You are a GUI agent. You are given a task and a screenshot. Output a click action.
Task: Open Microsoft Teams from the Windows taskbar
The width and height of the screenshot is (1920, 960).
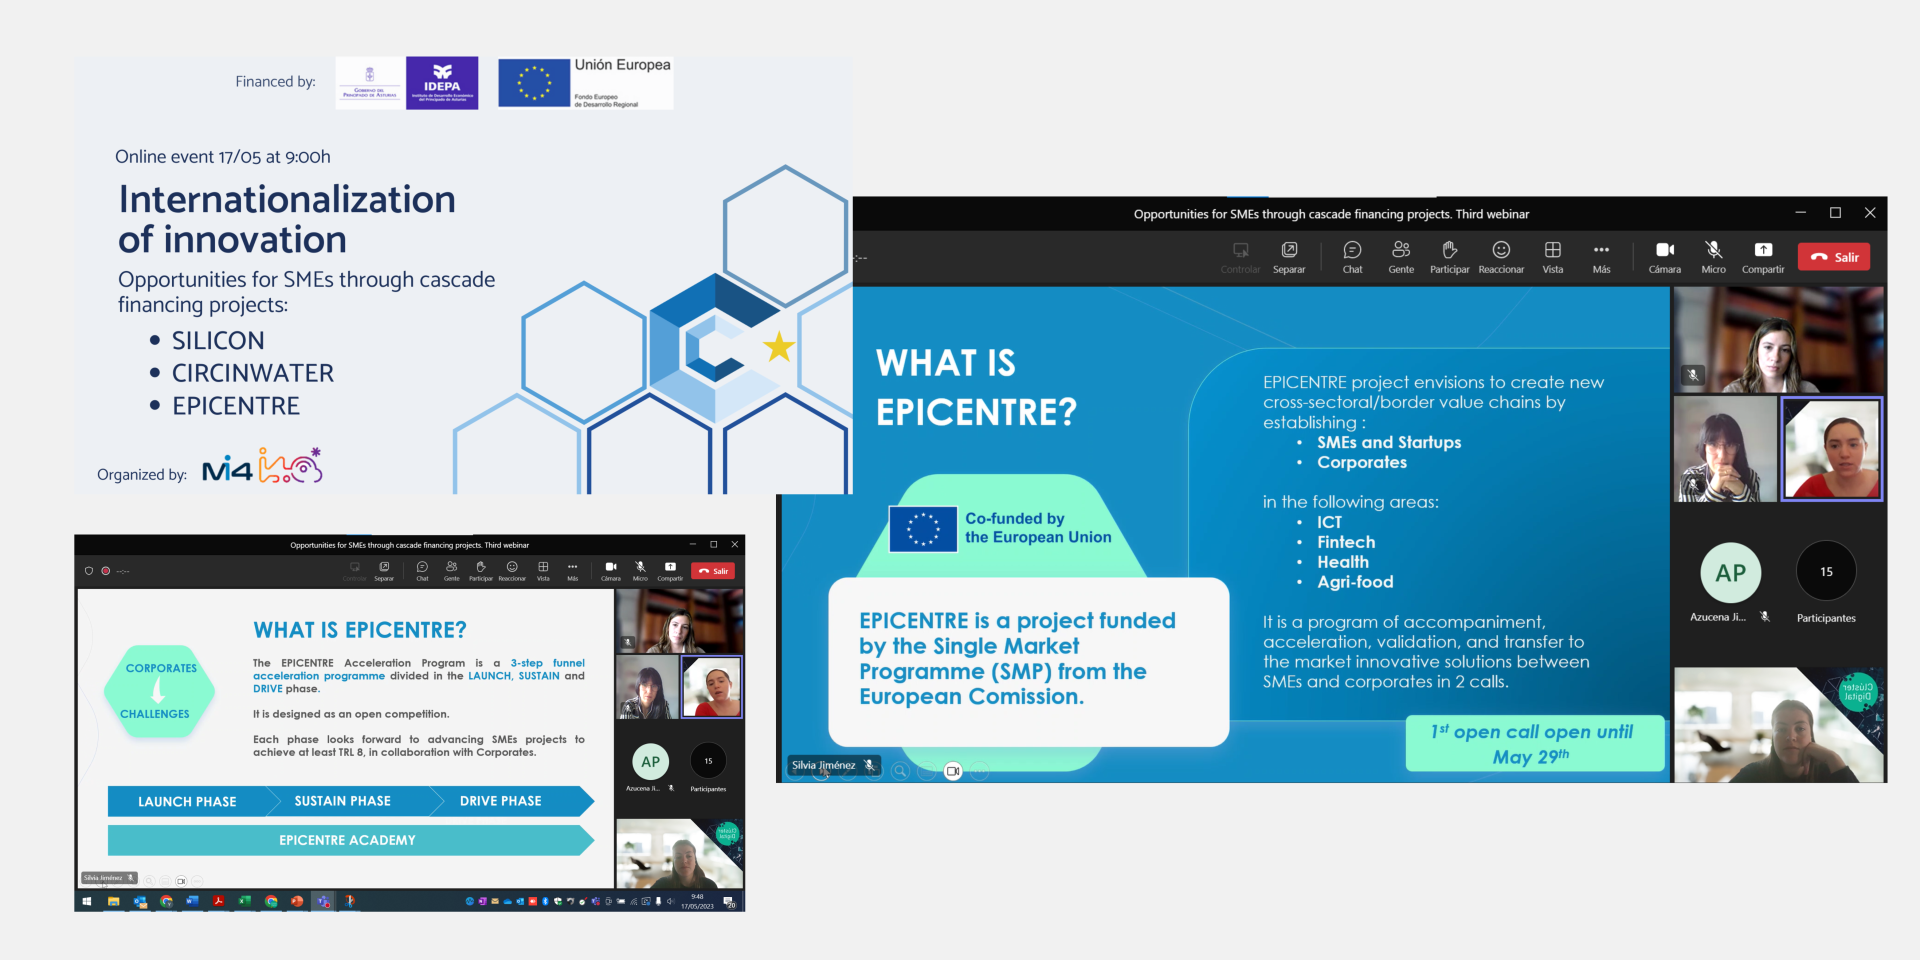(x=323, y=901)
